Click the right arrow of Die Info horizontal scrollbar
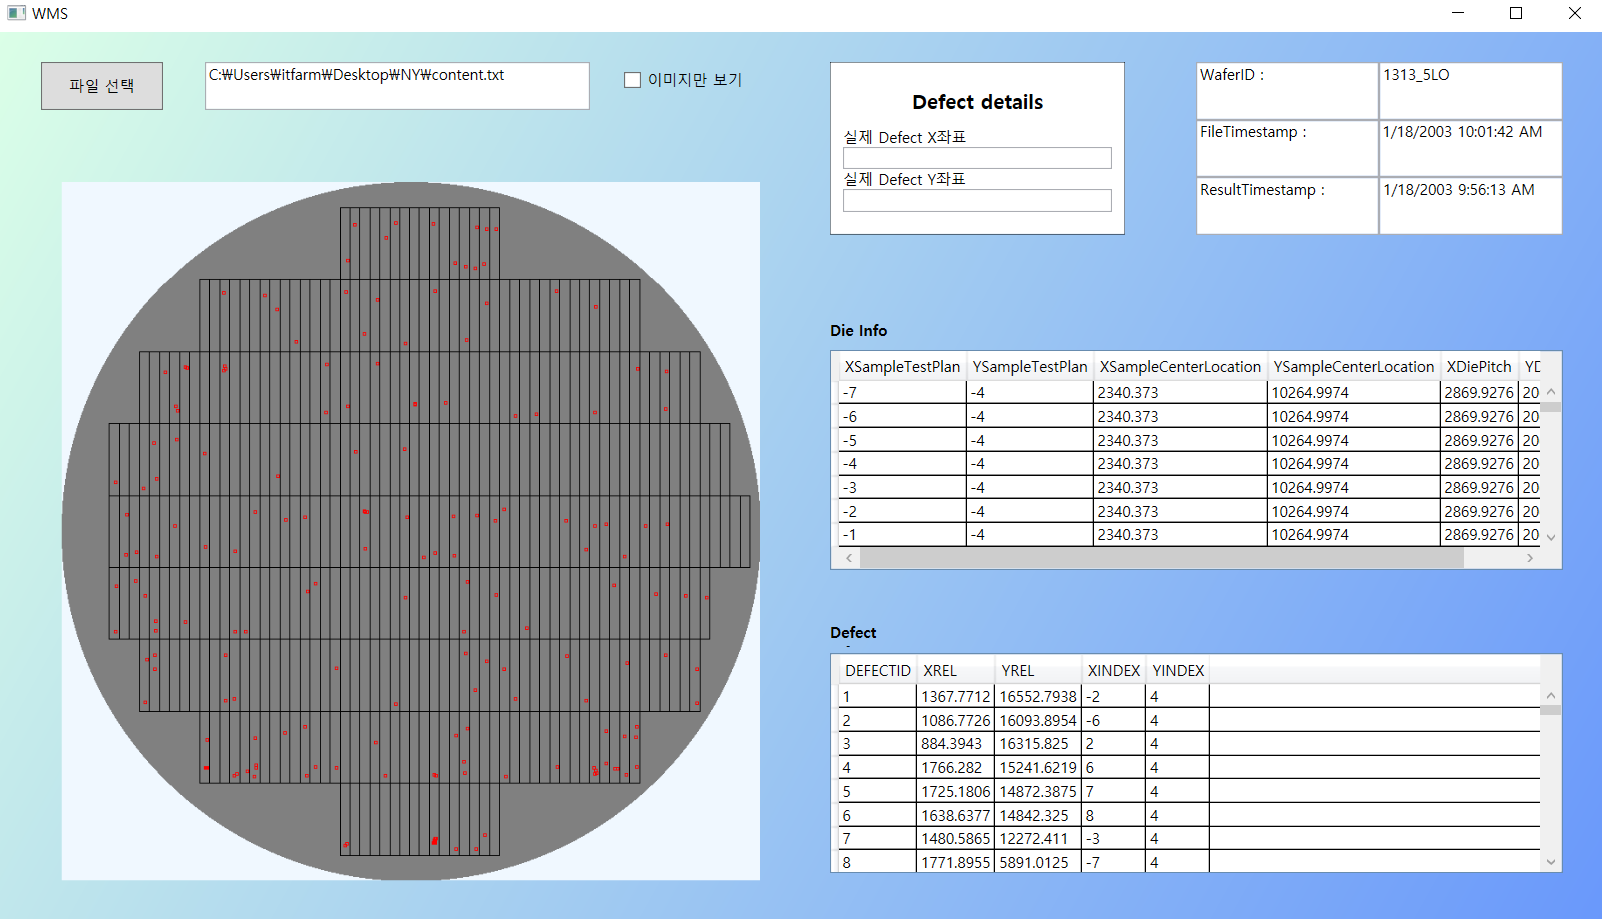 tap(1532, 557)
